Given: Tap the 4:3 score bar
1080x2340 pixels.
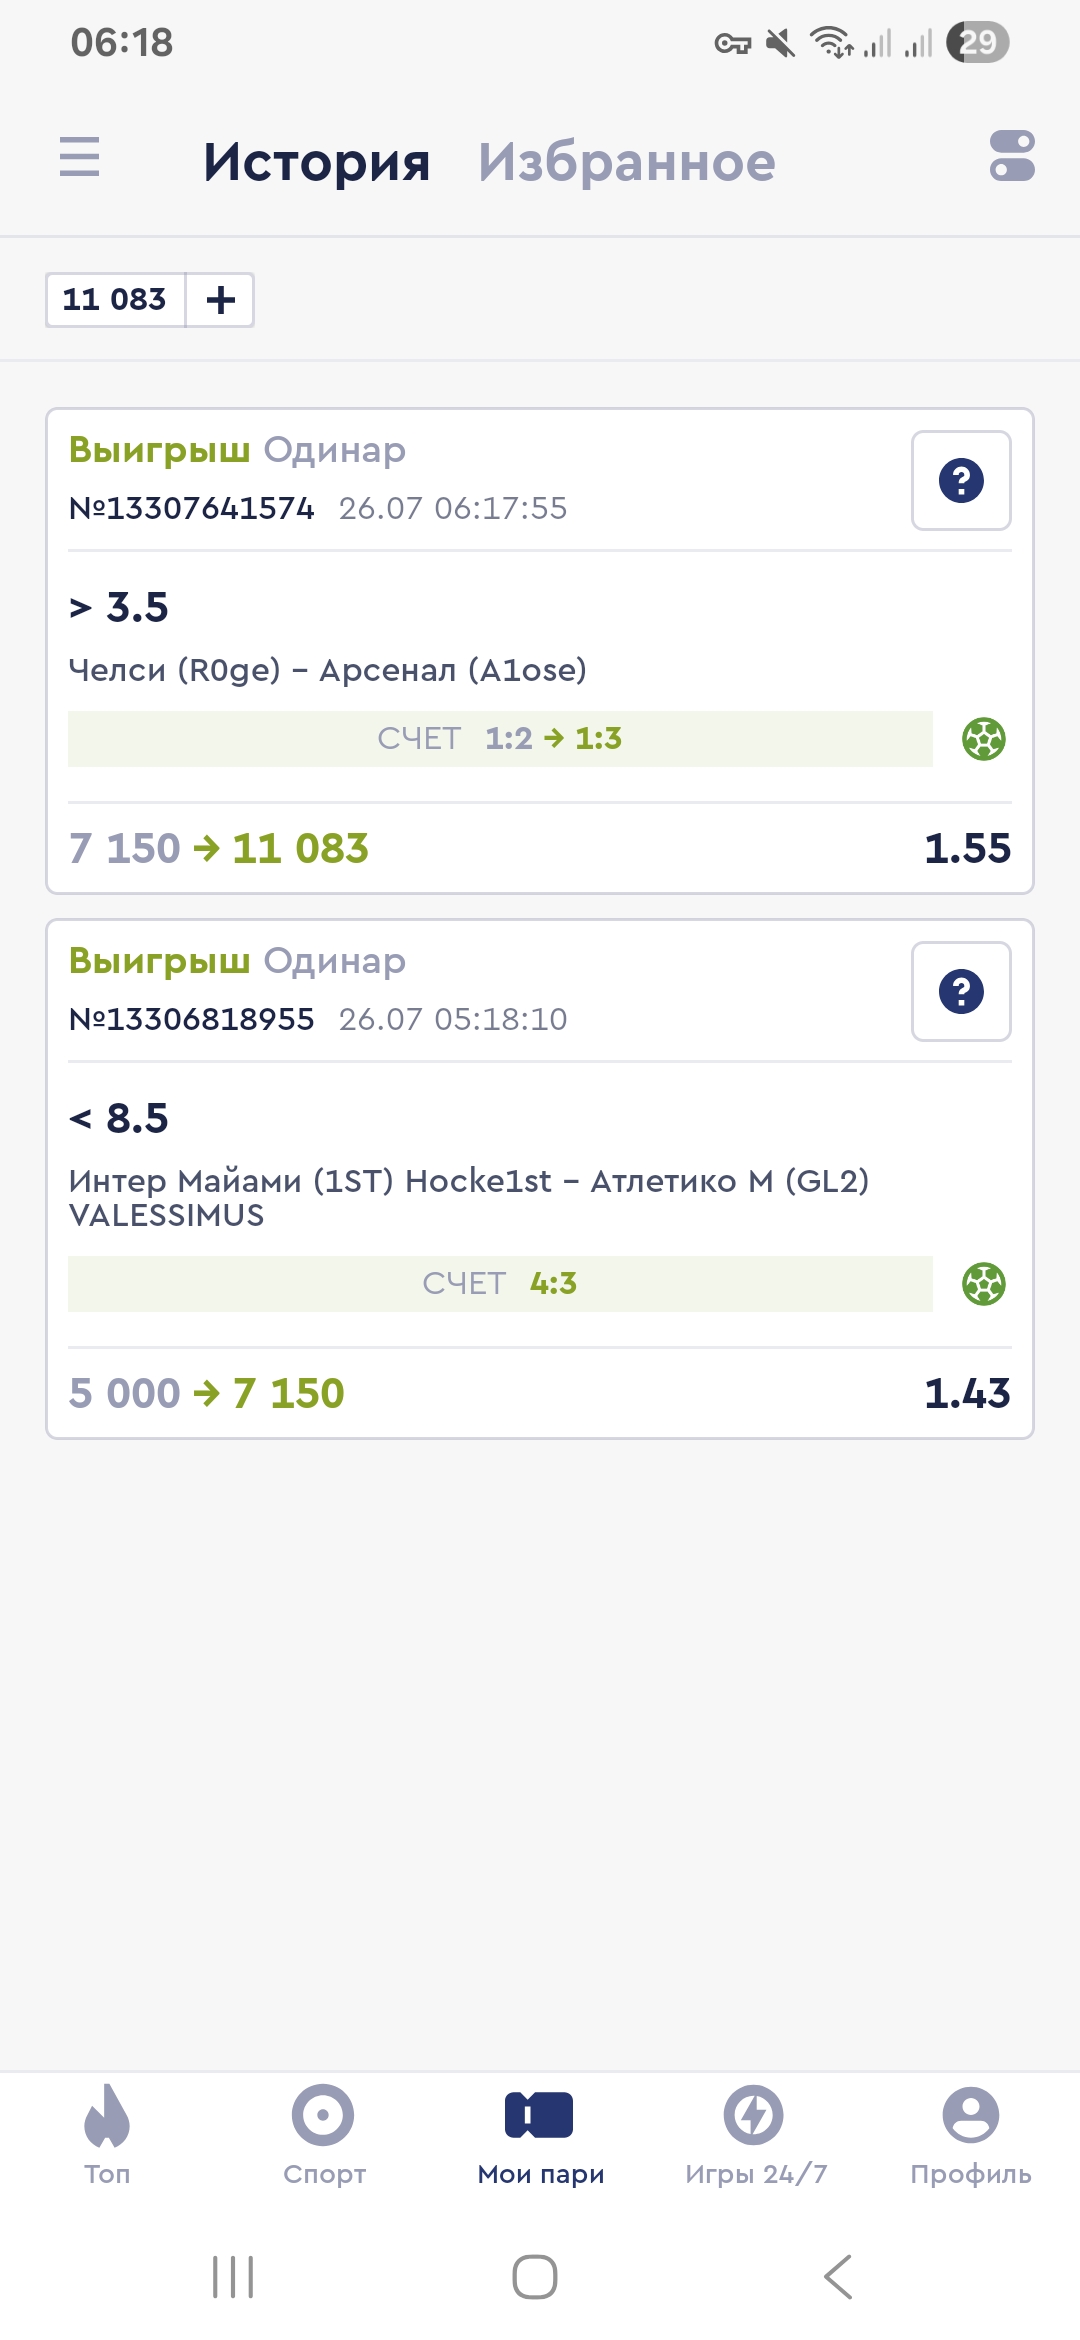Looking at the screenshot, I should tap(500, 1284).
